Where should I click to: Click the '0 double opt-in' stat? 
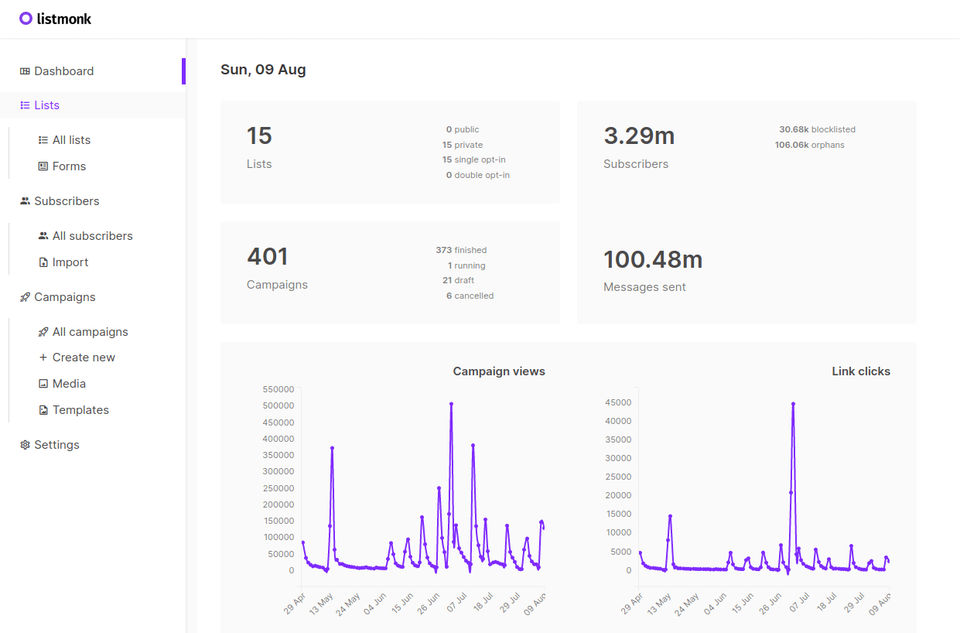[478, 175]
